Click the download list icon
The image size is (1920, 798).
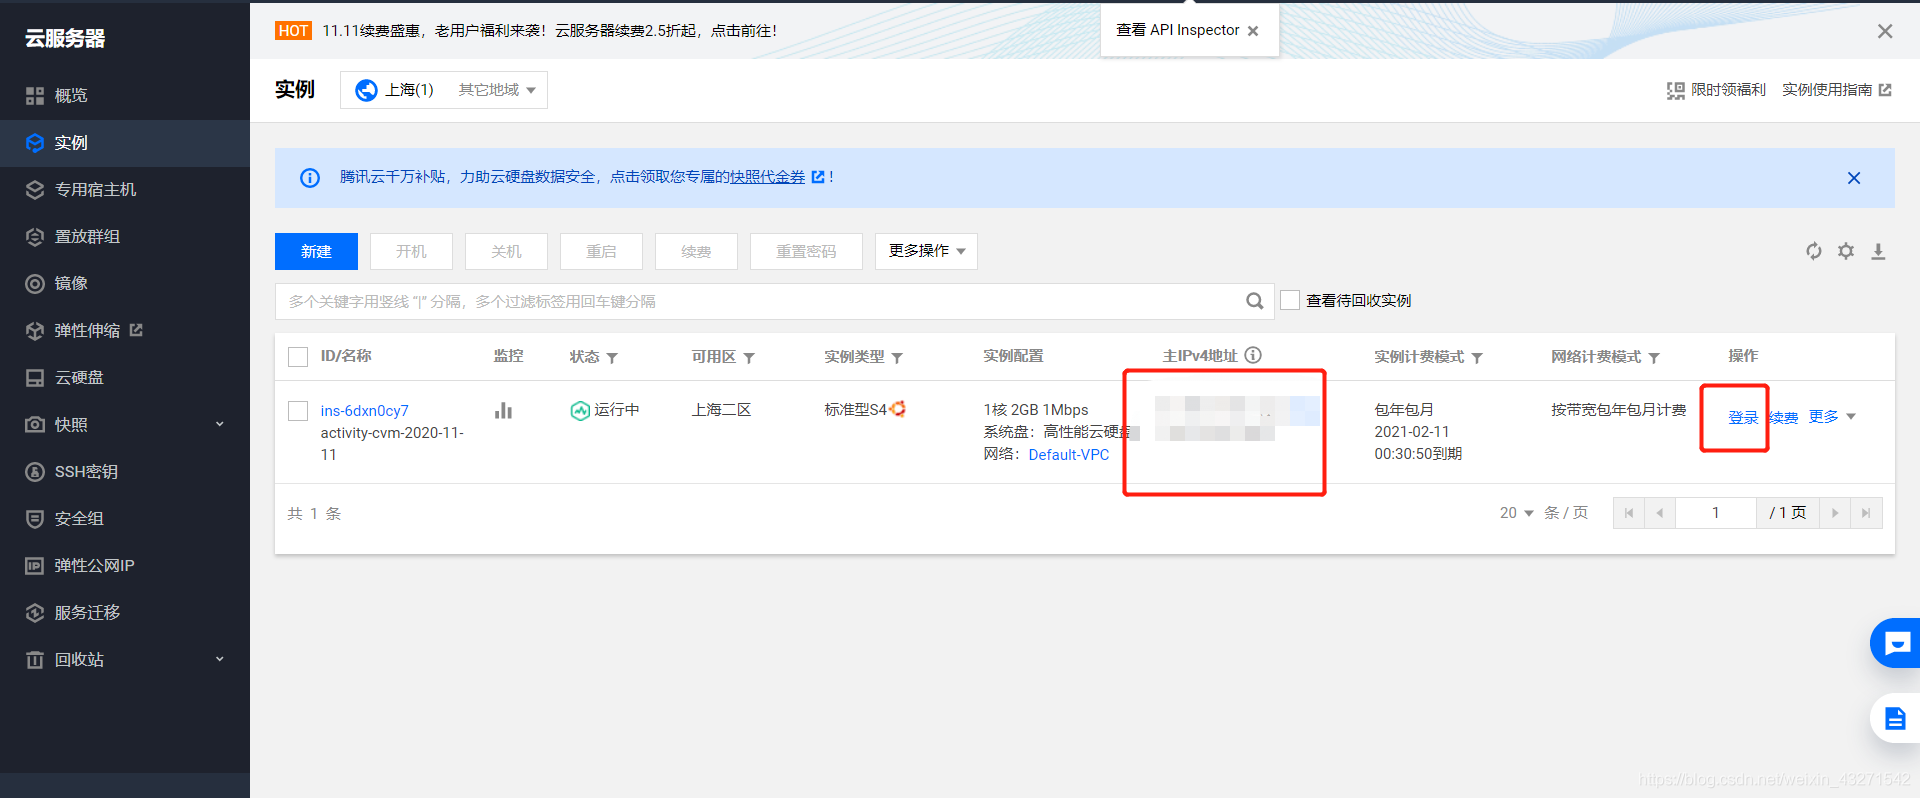tap(1878, 251)
